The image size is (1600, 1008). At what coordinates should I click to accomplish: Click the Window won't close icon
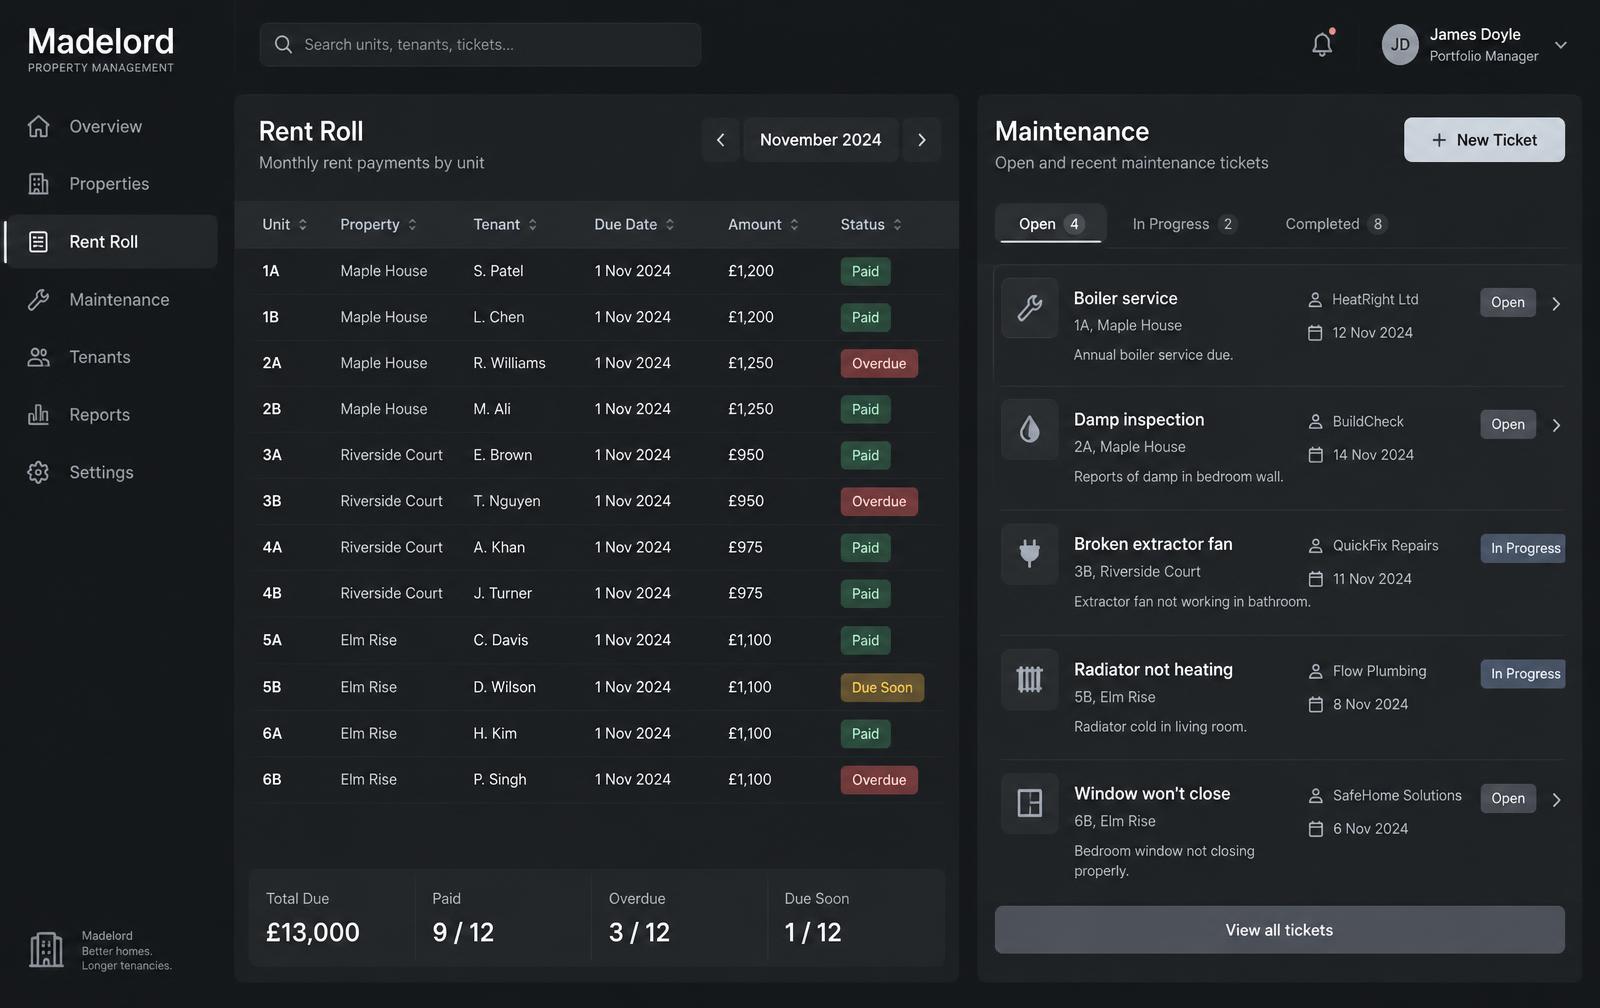coord(1030,803)
